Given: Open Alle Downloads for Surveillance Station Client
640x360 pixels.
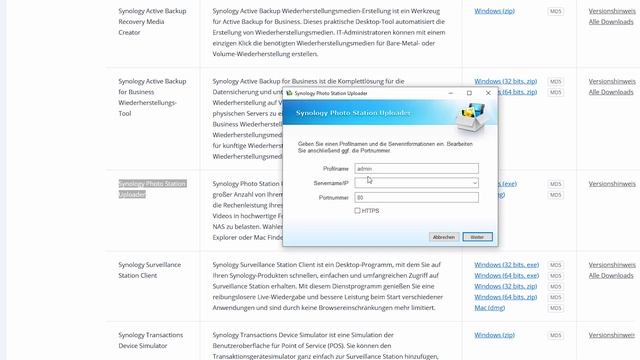Looking at the screenshot, I should click(611, 276).
